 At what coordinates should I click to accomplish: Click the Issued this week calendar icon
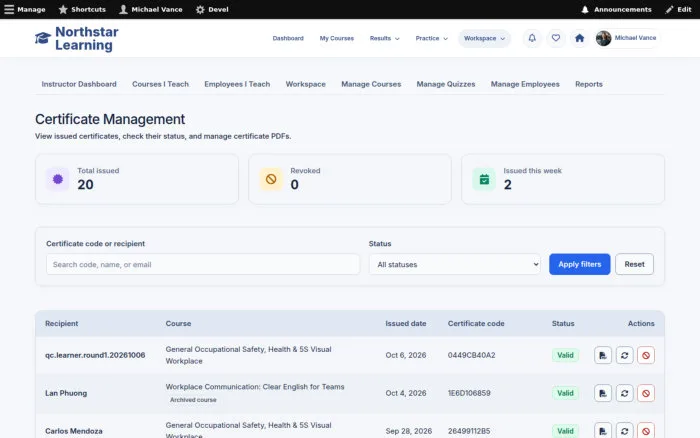coord(484,179)
